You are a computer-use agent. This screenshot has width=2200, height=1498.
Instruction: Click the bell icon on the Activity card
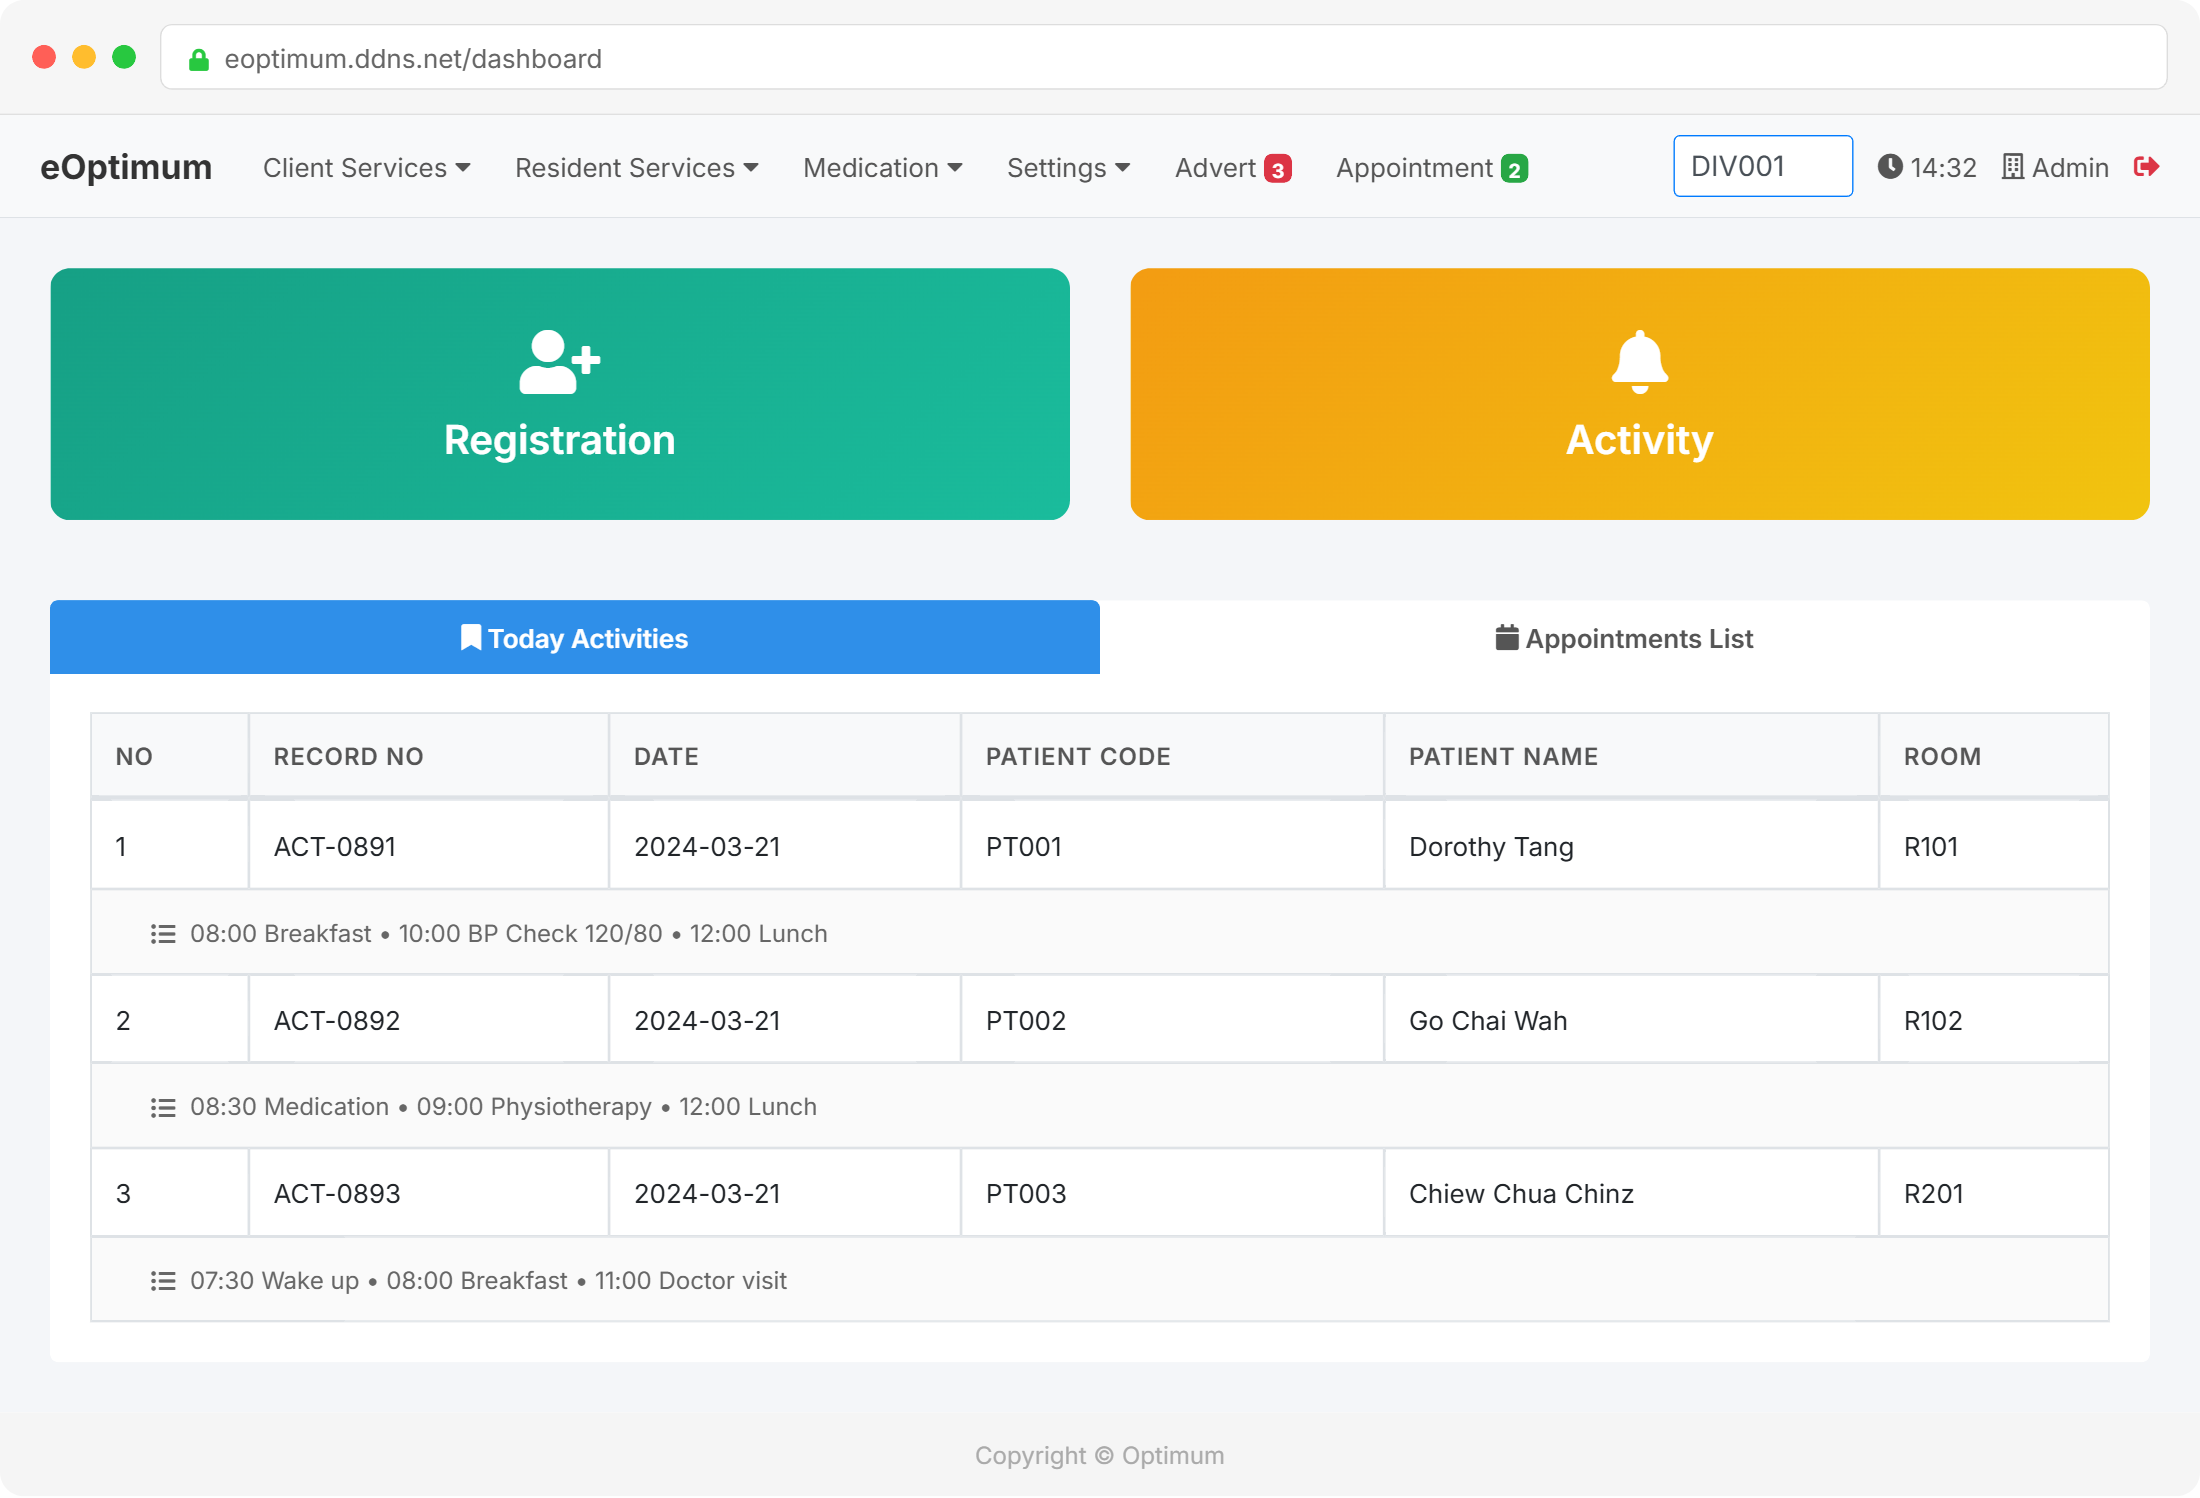coord(1639,362)
